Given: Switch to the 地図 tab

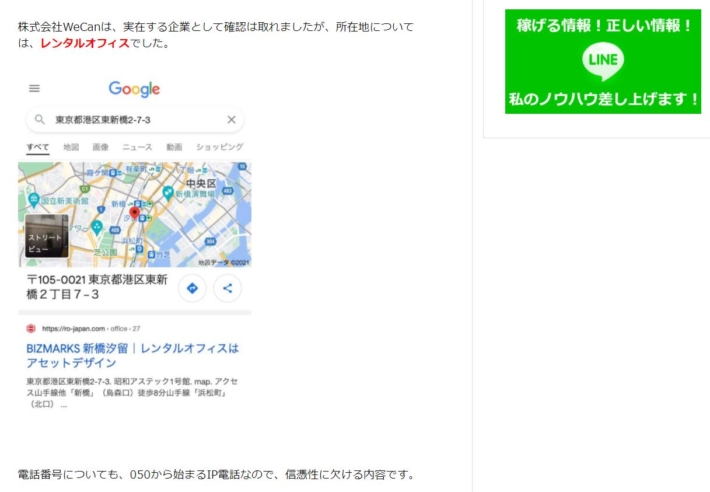Looking at the screenshot, I should pos(71,147).
